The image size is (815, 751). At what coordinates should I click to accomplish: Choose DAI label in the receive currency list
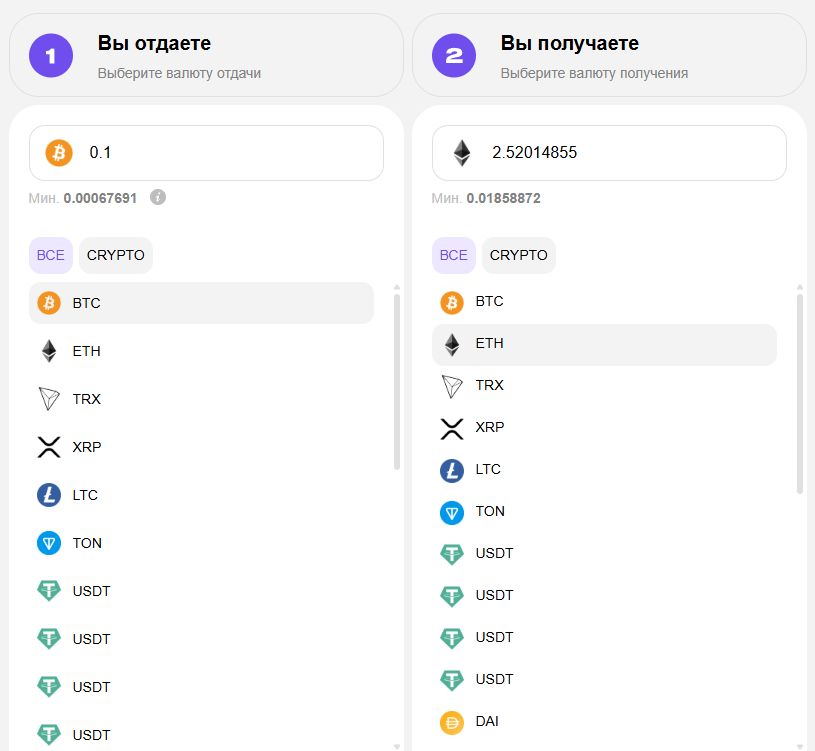coord(487,721)
